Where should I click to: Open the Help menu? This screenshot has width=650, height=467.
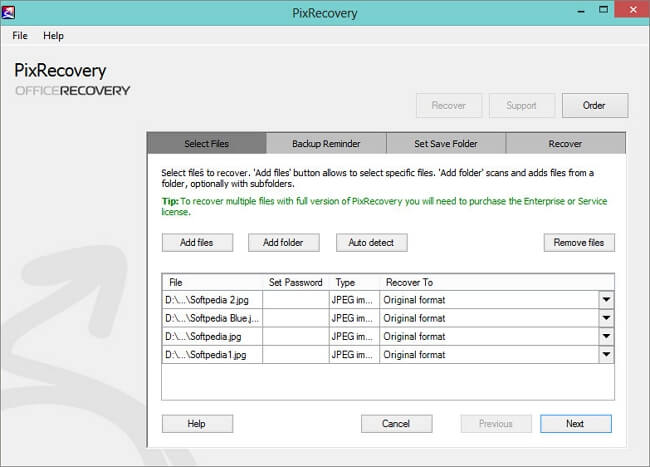point(53,35)
